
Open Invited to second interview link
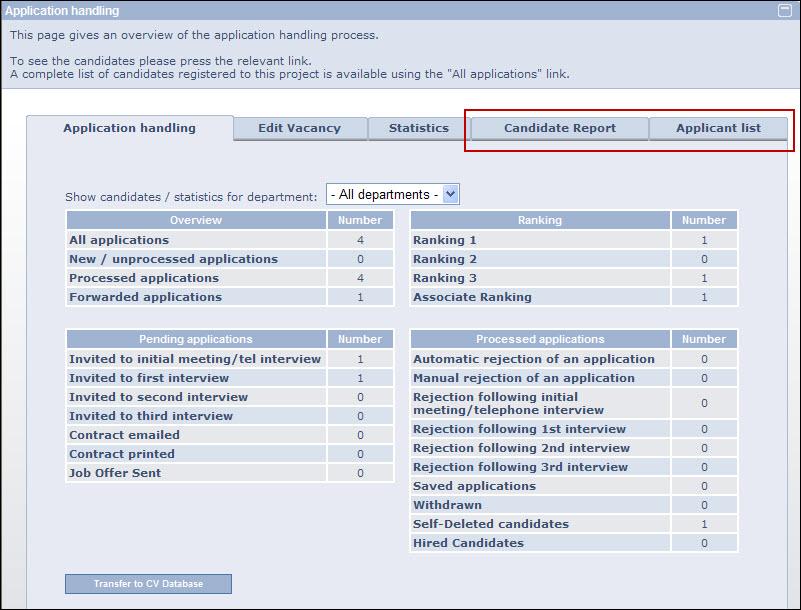(158, 397)
